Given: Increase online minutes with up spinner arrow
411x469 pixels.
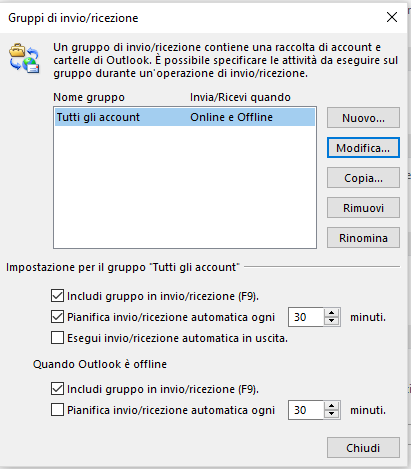Looking at the screenshot, I should (331, 313).
